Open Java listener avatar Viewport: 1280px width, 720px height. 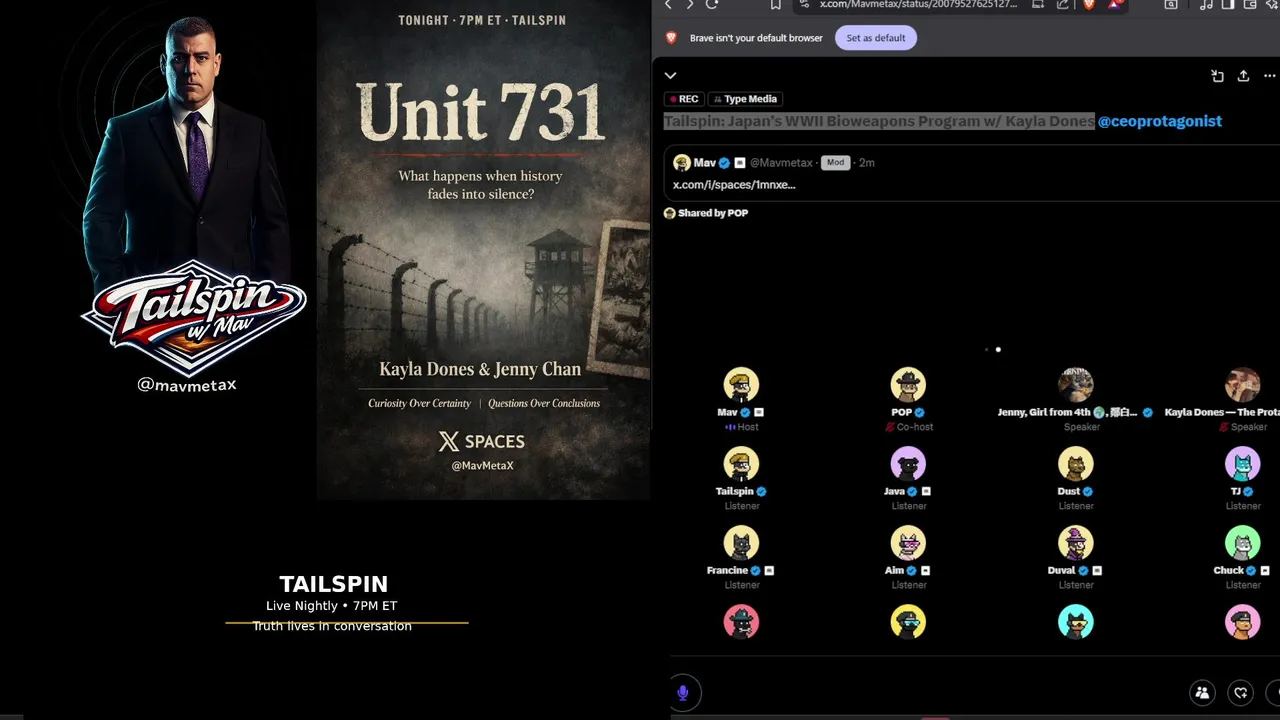pos(908,464)
